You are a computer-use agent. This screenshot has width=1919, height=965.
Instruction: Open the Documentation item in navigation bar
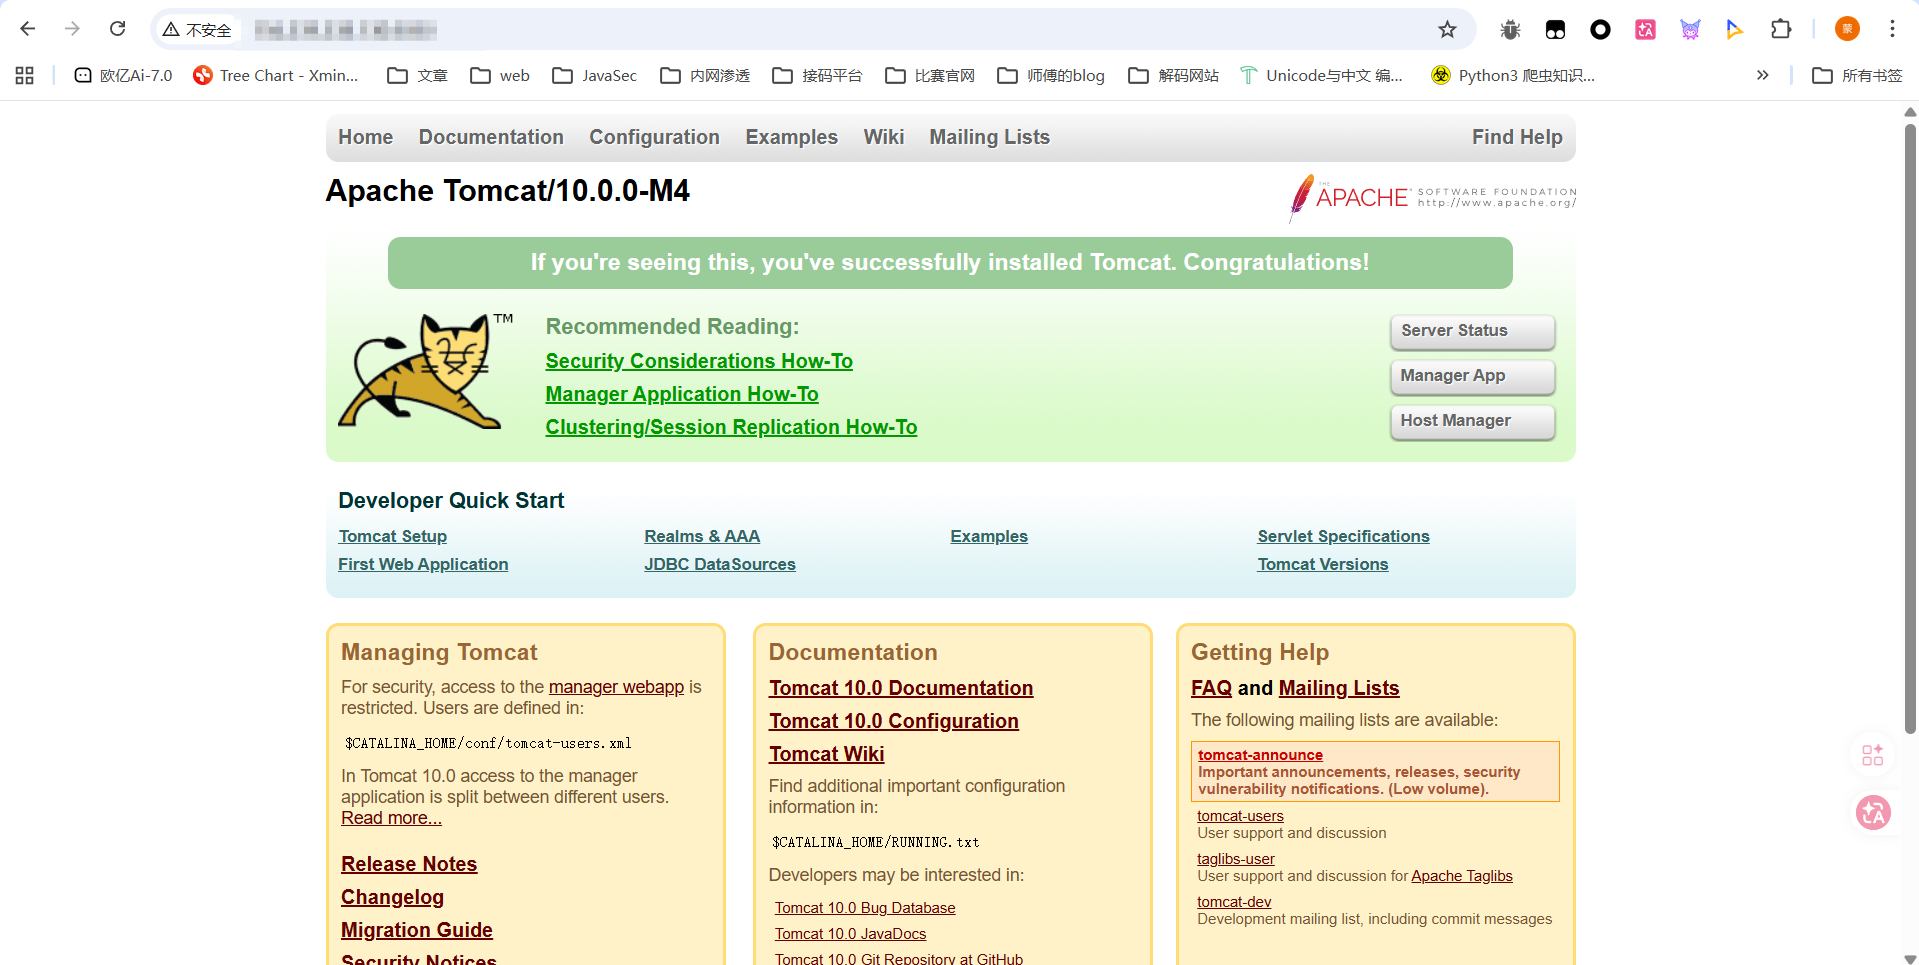click(x=491, y=137)
